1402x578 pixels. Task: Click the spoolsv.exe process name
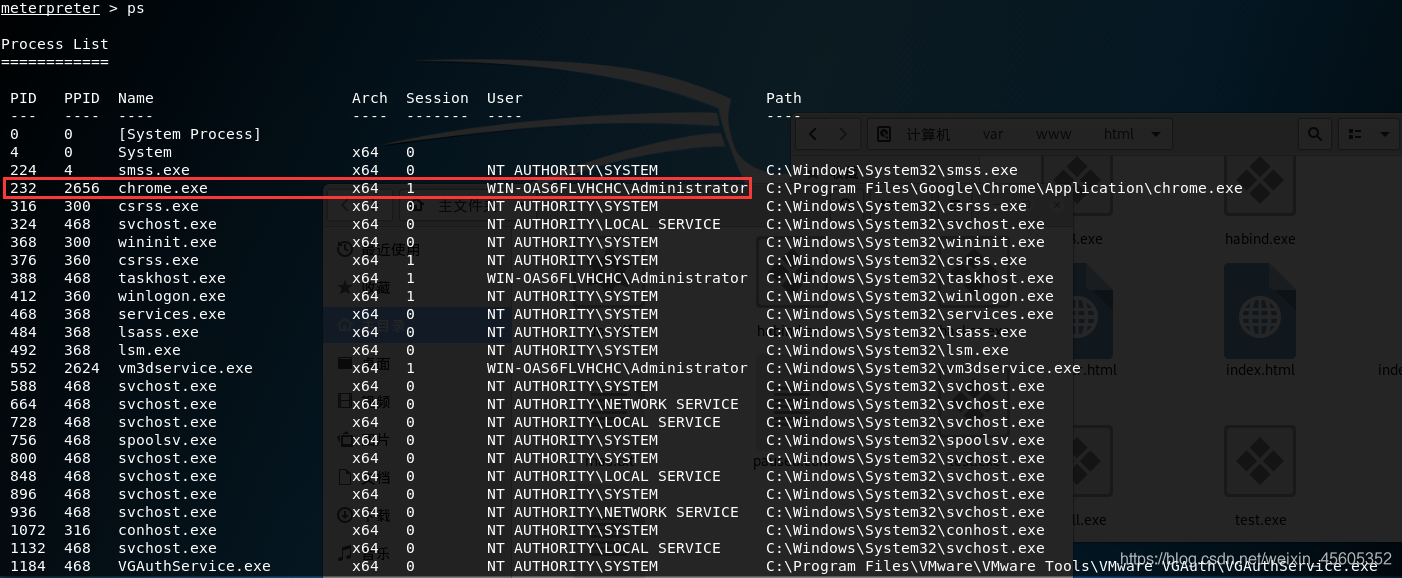[167, 440]
